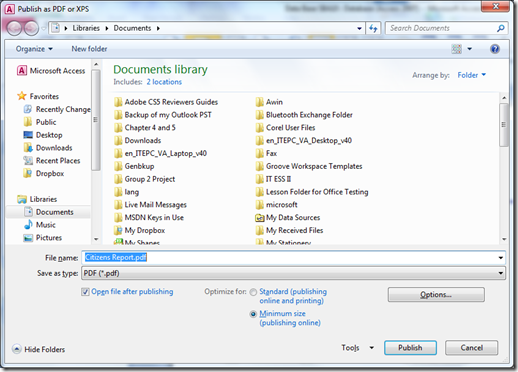Select the IT ESS II folder

pyautogui.click(x=273, y=179)
